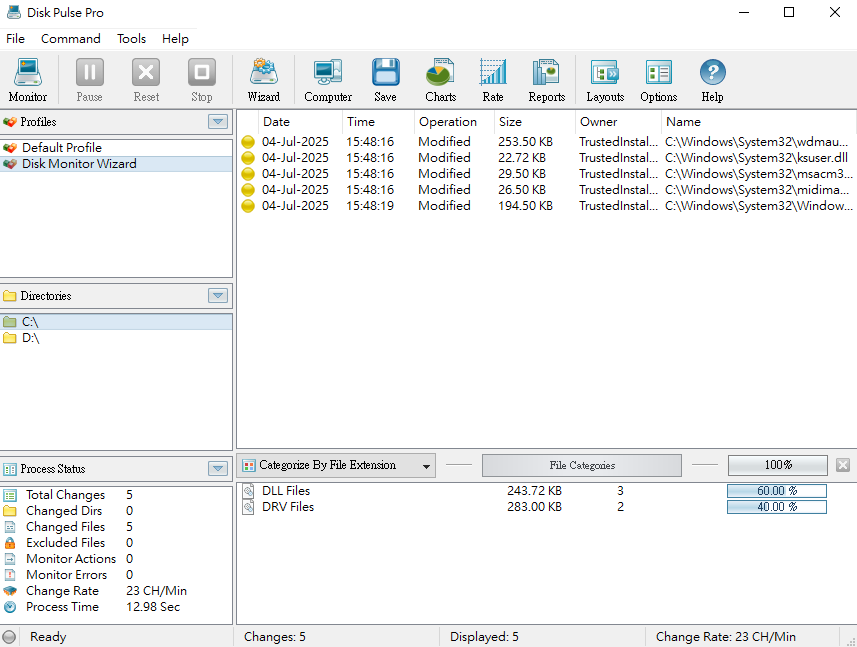Image resolution: width=857 pixels, height=647 pixels.
Task: Select the wdmau... file change row
Action: [x=547, y=142]
